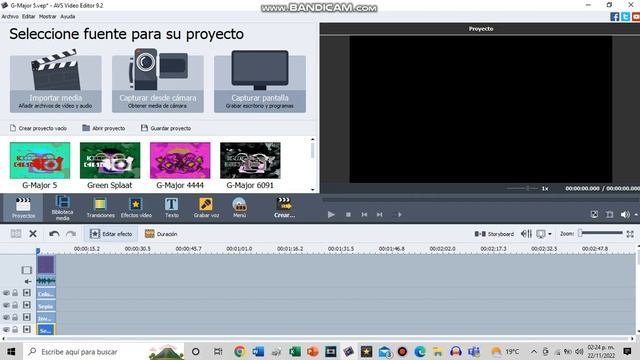Open the Editar menu
This screenshot has width=640, height=360.
tap(29, 17)
